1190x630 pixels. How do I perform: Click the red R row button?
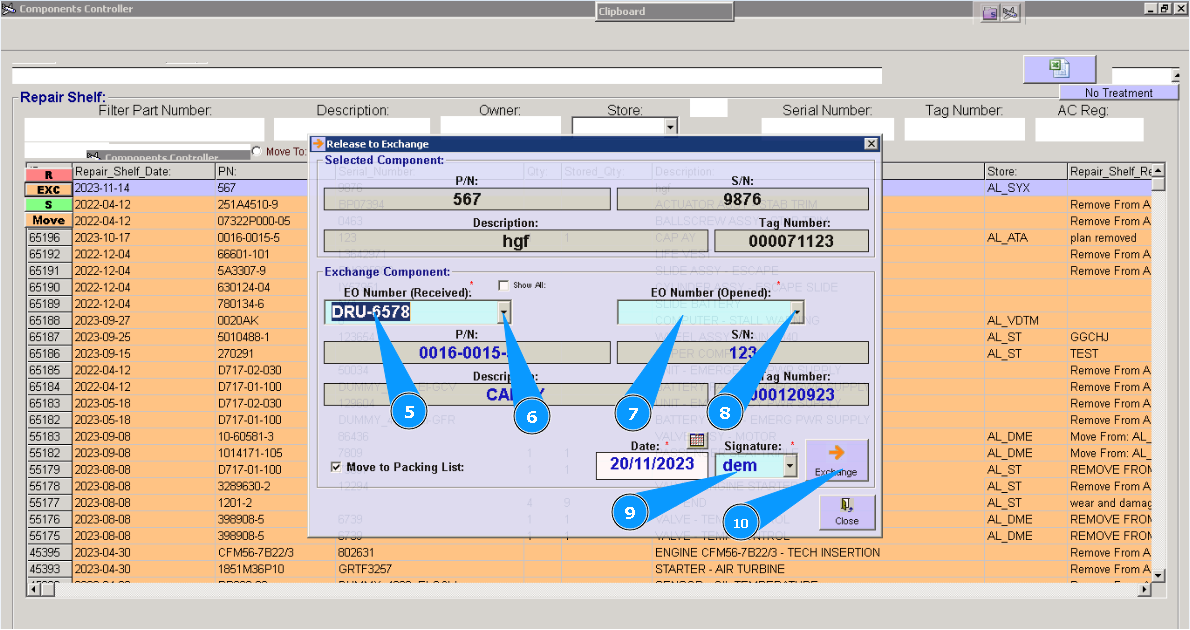pos(49,175)
